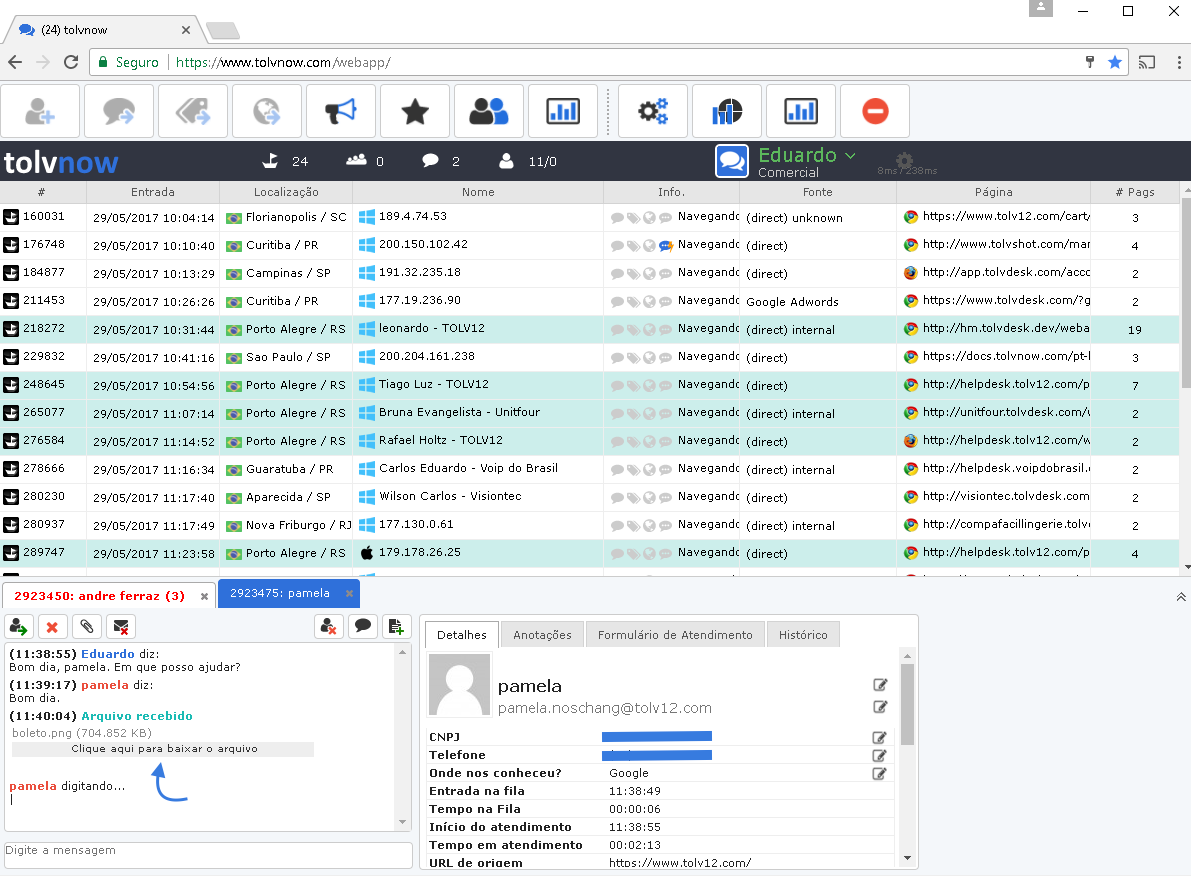1191x876 pixels.
Task: Bookmark the page with the blue star
Action: pyautogui.click(x=1114, y=62)
